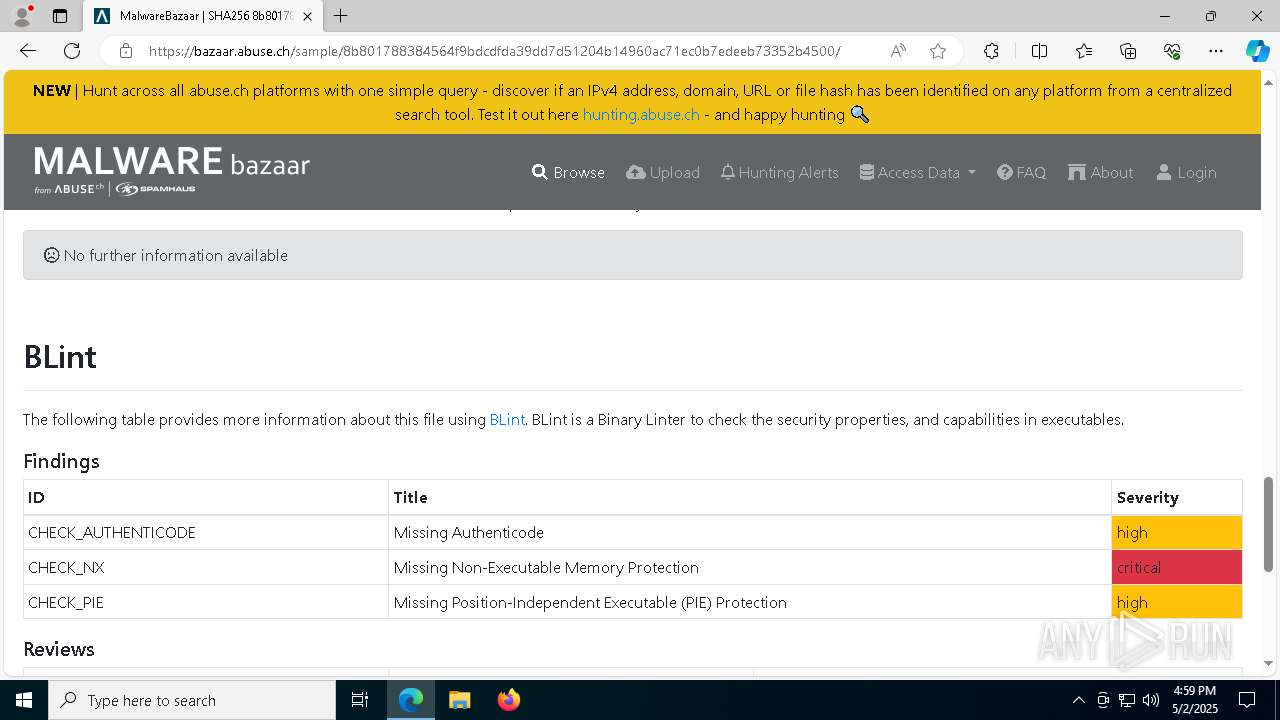Click the taskbar search box
Viewport: 1280px width, 720px height.
click(192, 700)
